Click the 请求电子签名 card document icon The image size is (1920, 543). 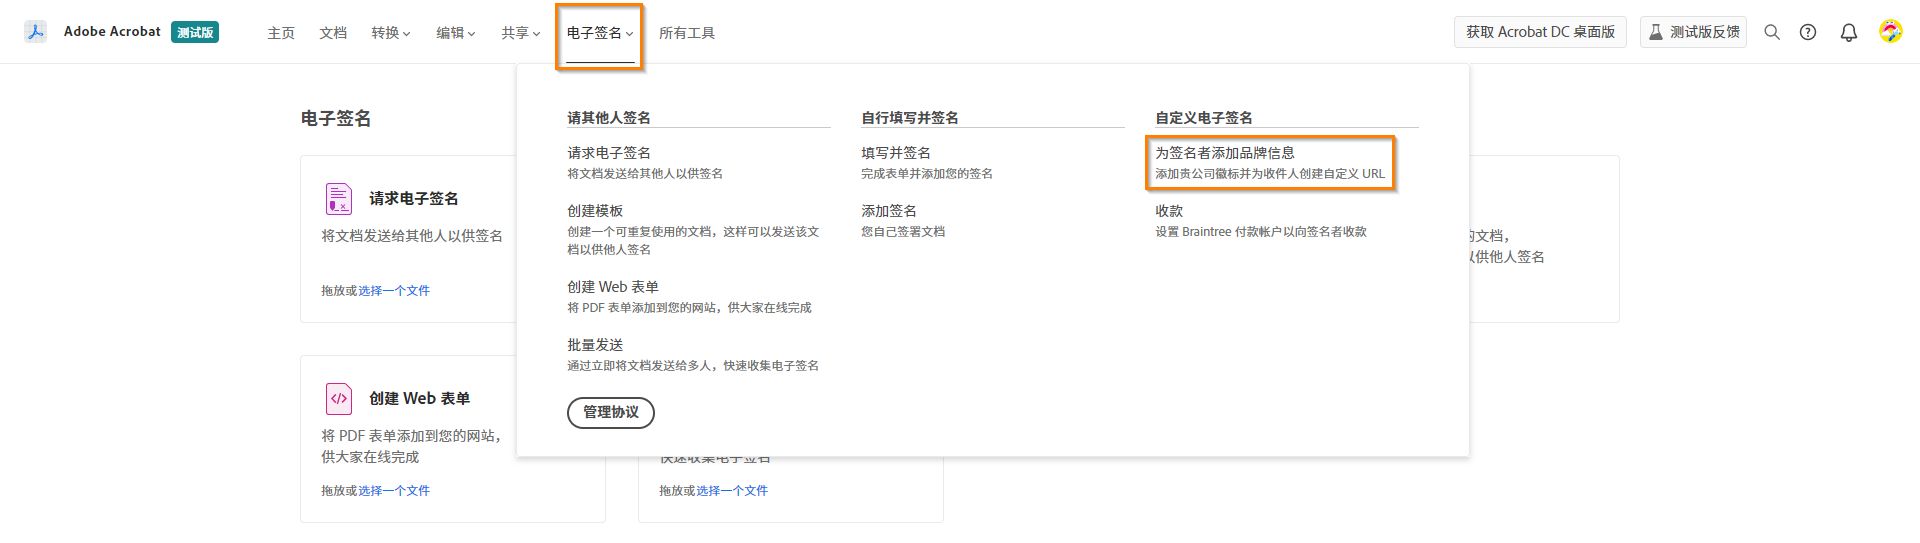tap(339, 199)
